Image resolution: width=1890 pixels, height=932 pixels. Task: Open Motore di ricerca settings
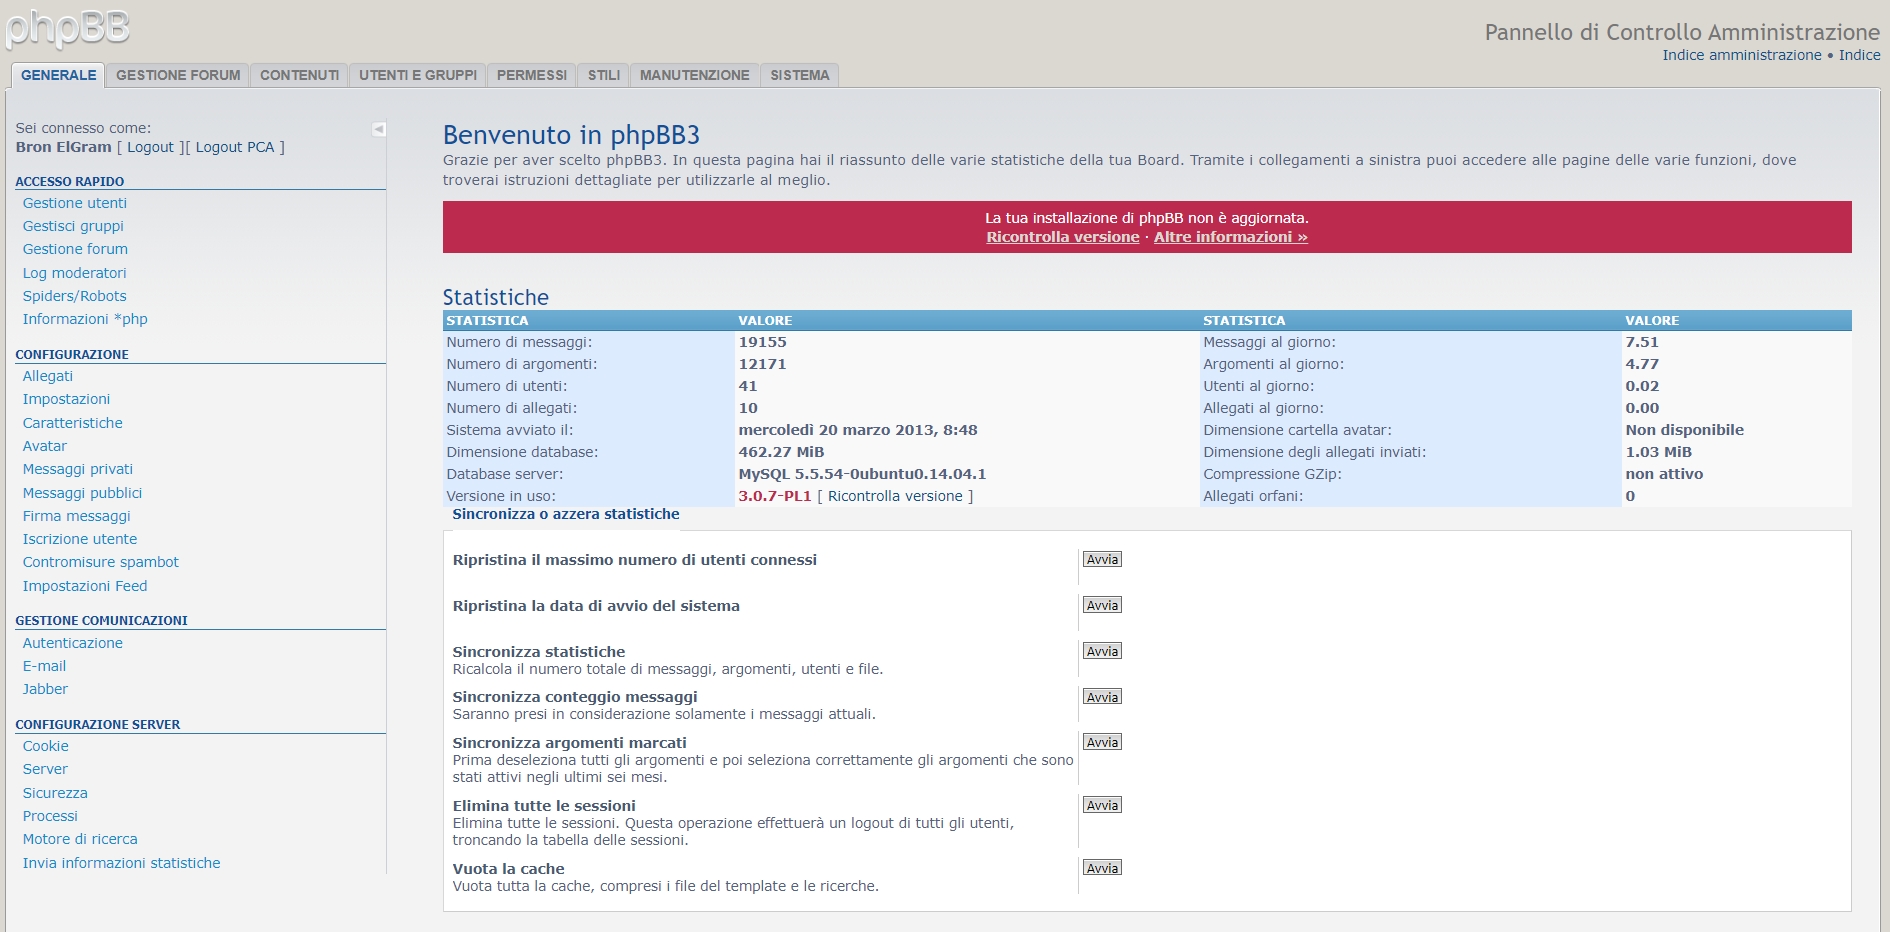[80, 839]
